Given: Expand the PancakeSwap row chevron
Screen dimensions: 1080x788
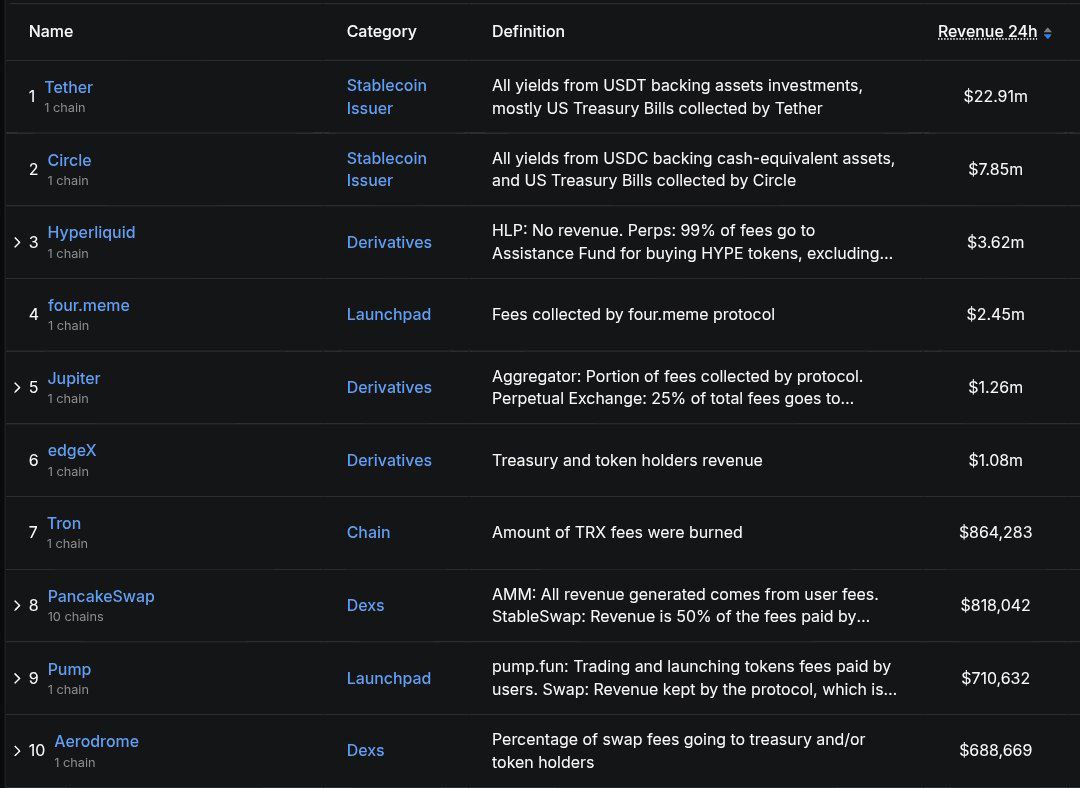Looking at the screenshot, I should 17,605.
